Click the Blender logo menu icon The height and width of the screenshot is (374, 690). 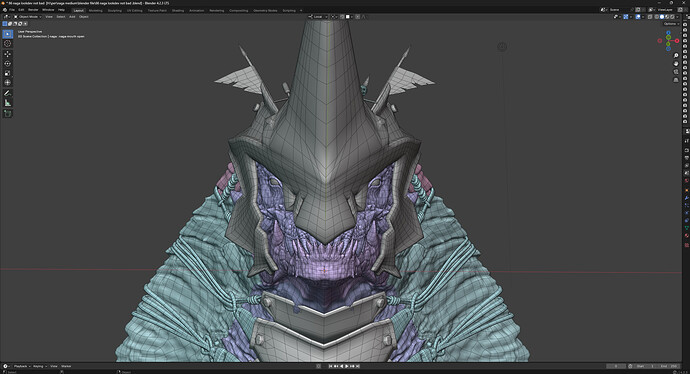pos(4,10)
